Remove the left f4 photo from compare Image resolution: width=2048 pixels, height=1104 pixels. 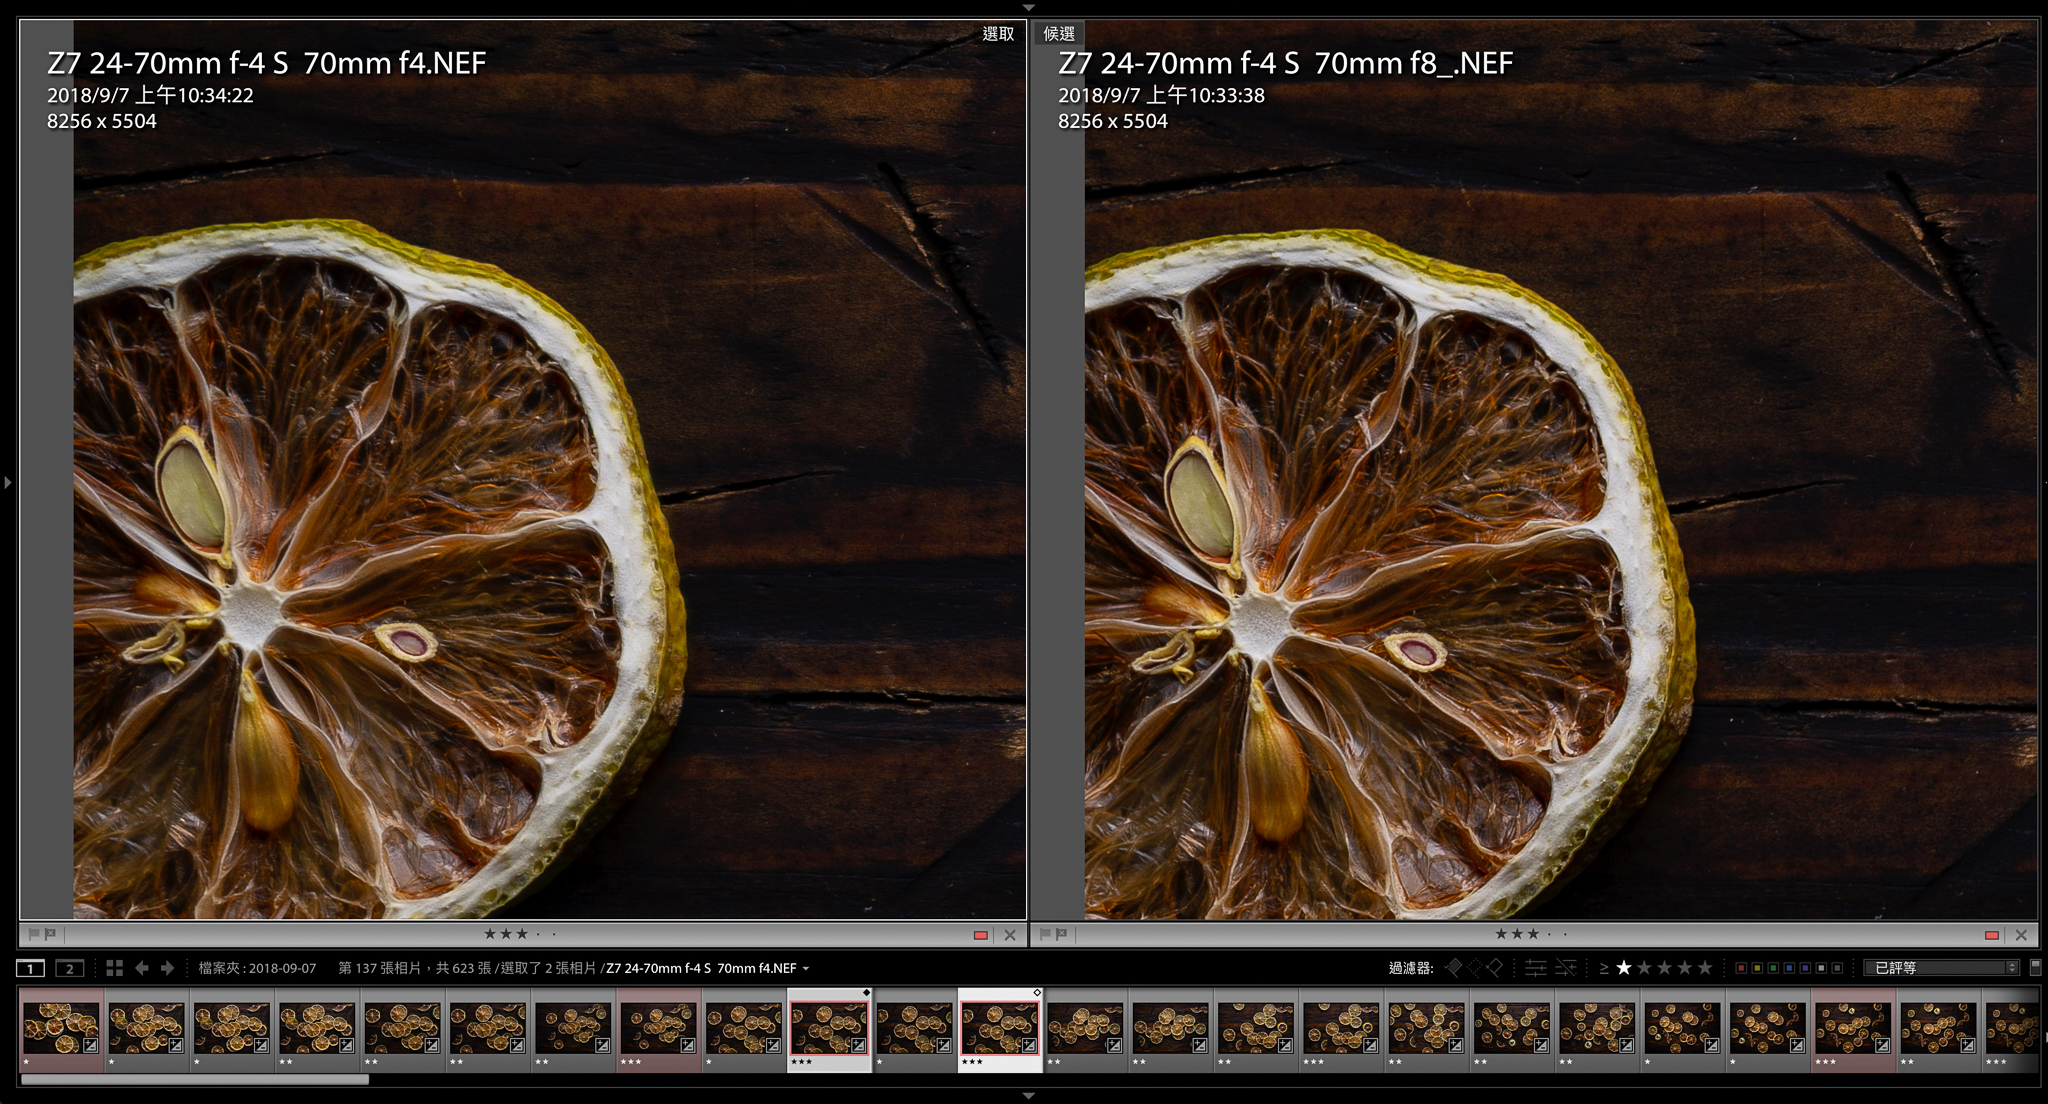(1010, 935)
